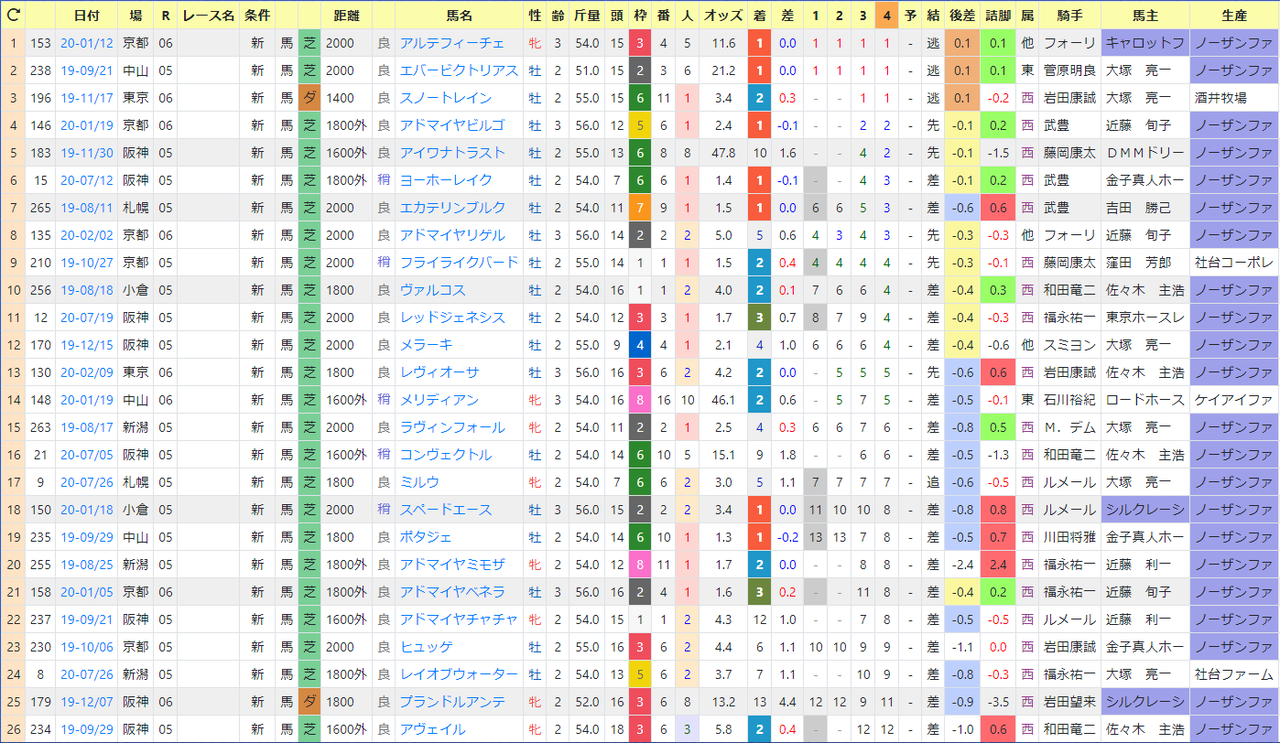Open horse link アイワナトラスト
The width and height of the screenshot is (1280, 743).
coord(452,153)
